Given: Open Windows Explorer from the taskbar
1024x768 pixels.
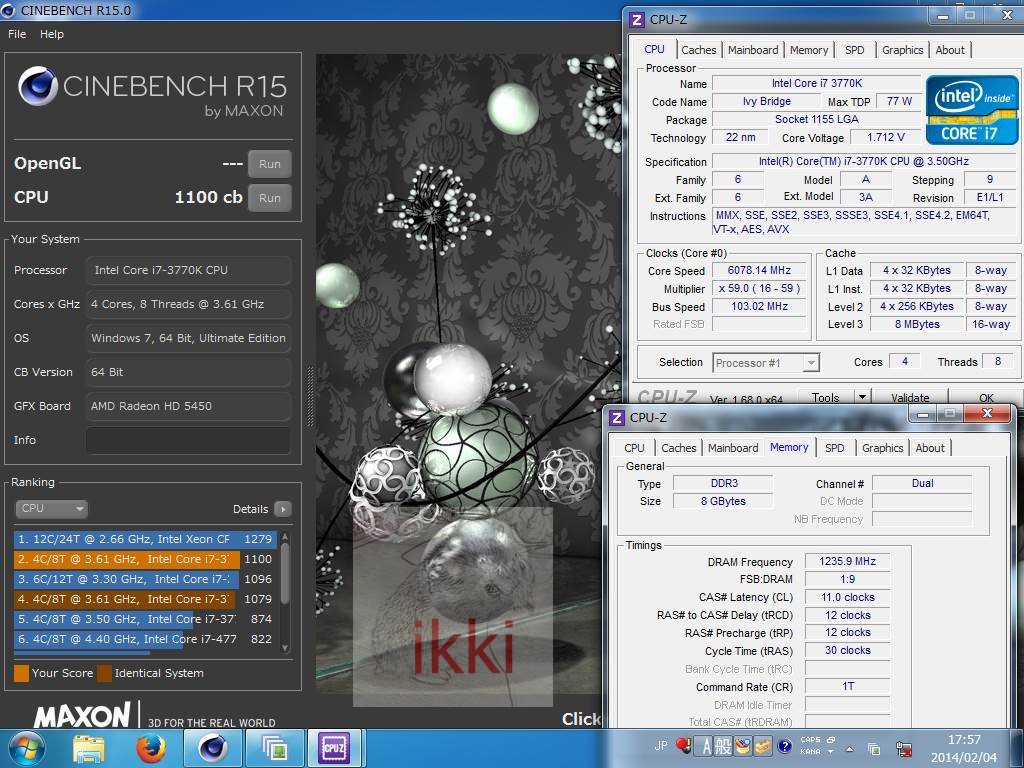Looking at the screenshot, I should [89, 748].
